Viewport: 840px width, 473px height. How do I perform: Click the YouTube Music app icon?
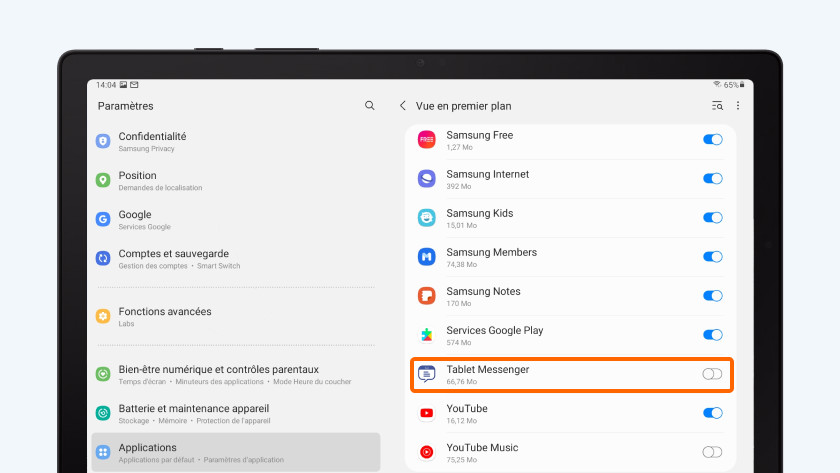[426, 452]
